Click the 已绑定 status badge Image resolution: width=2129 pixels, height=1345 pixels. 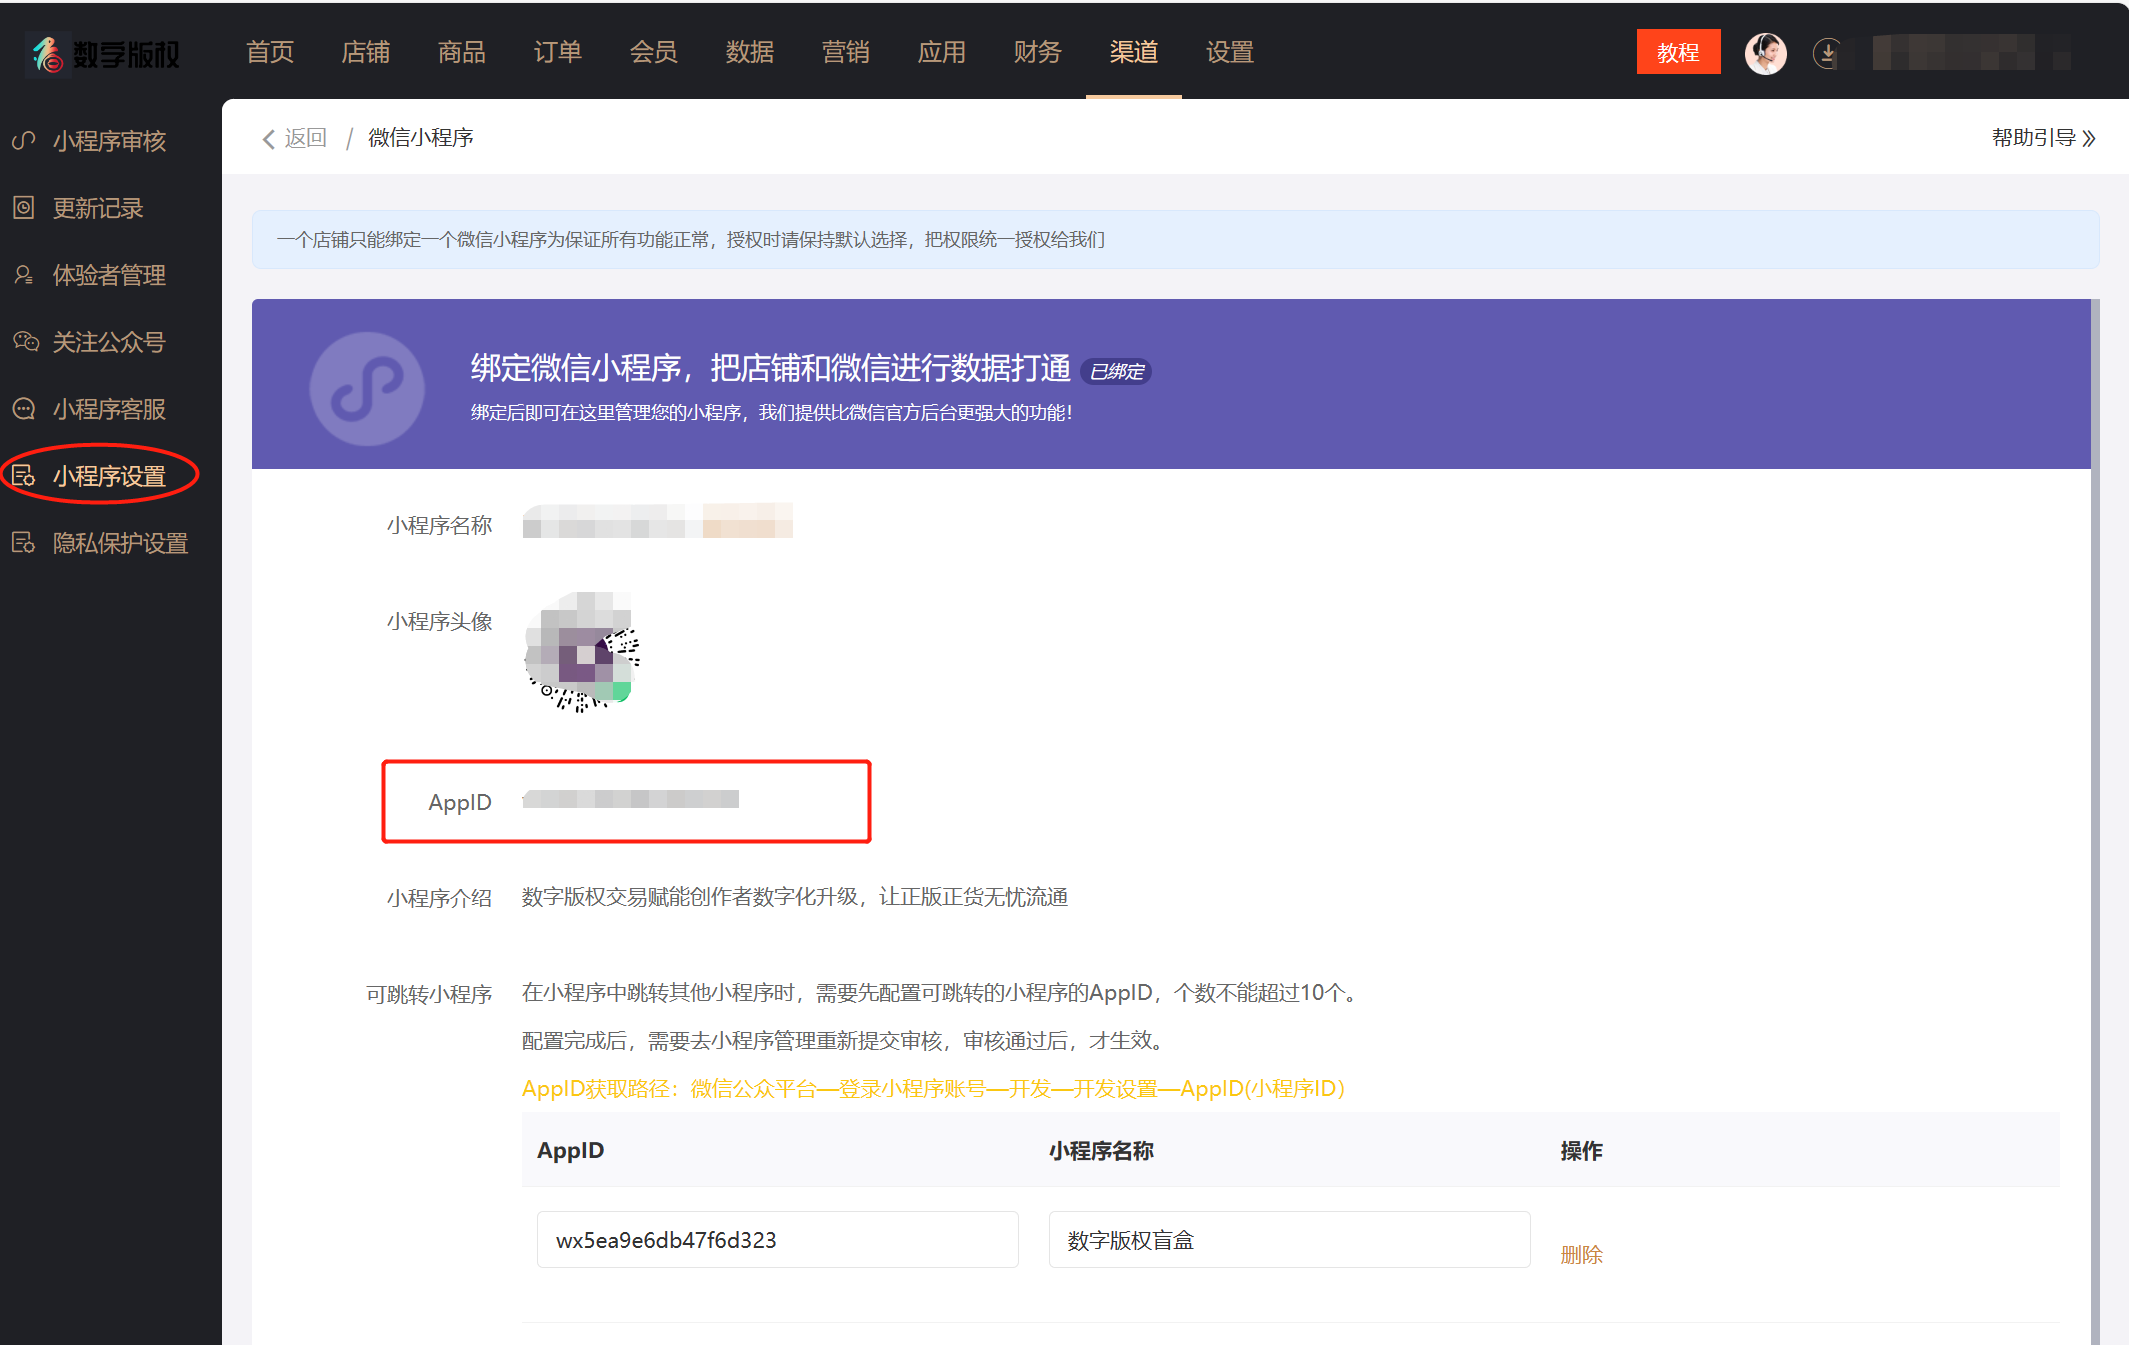[1117, 371]
